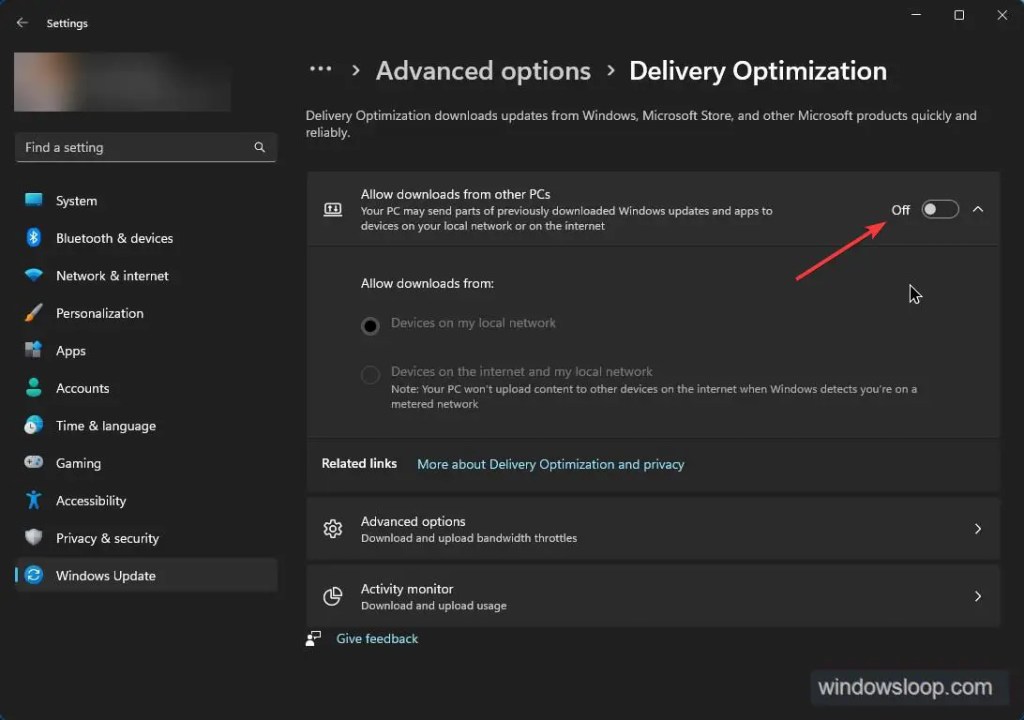The width and height of the screenshot is (1024, 720).
Task: Click the Personalization paintbrush icon
Action: (x=33, y=313)
